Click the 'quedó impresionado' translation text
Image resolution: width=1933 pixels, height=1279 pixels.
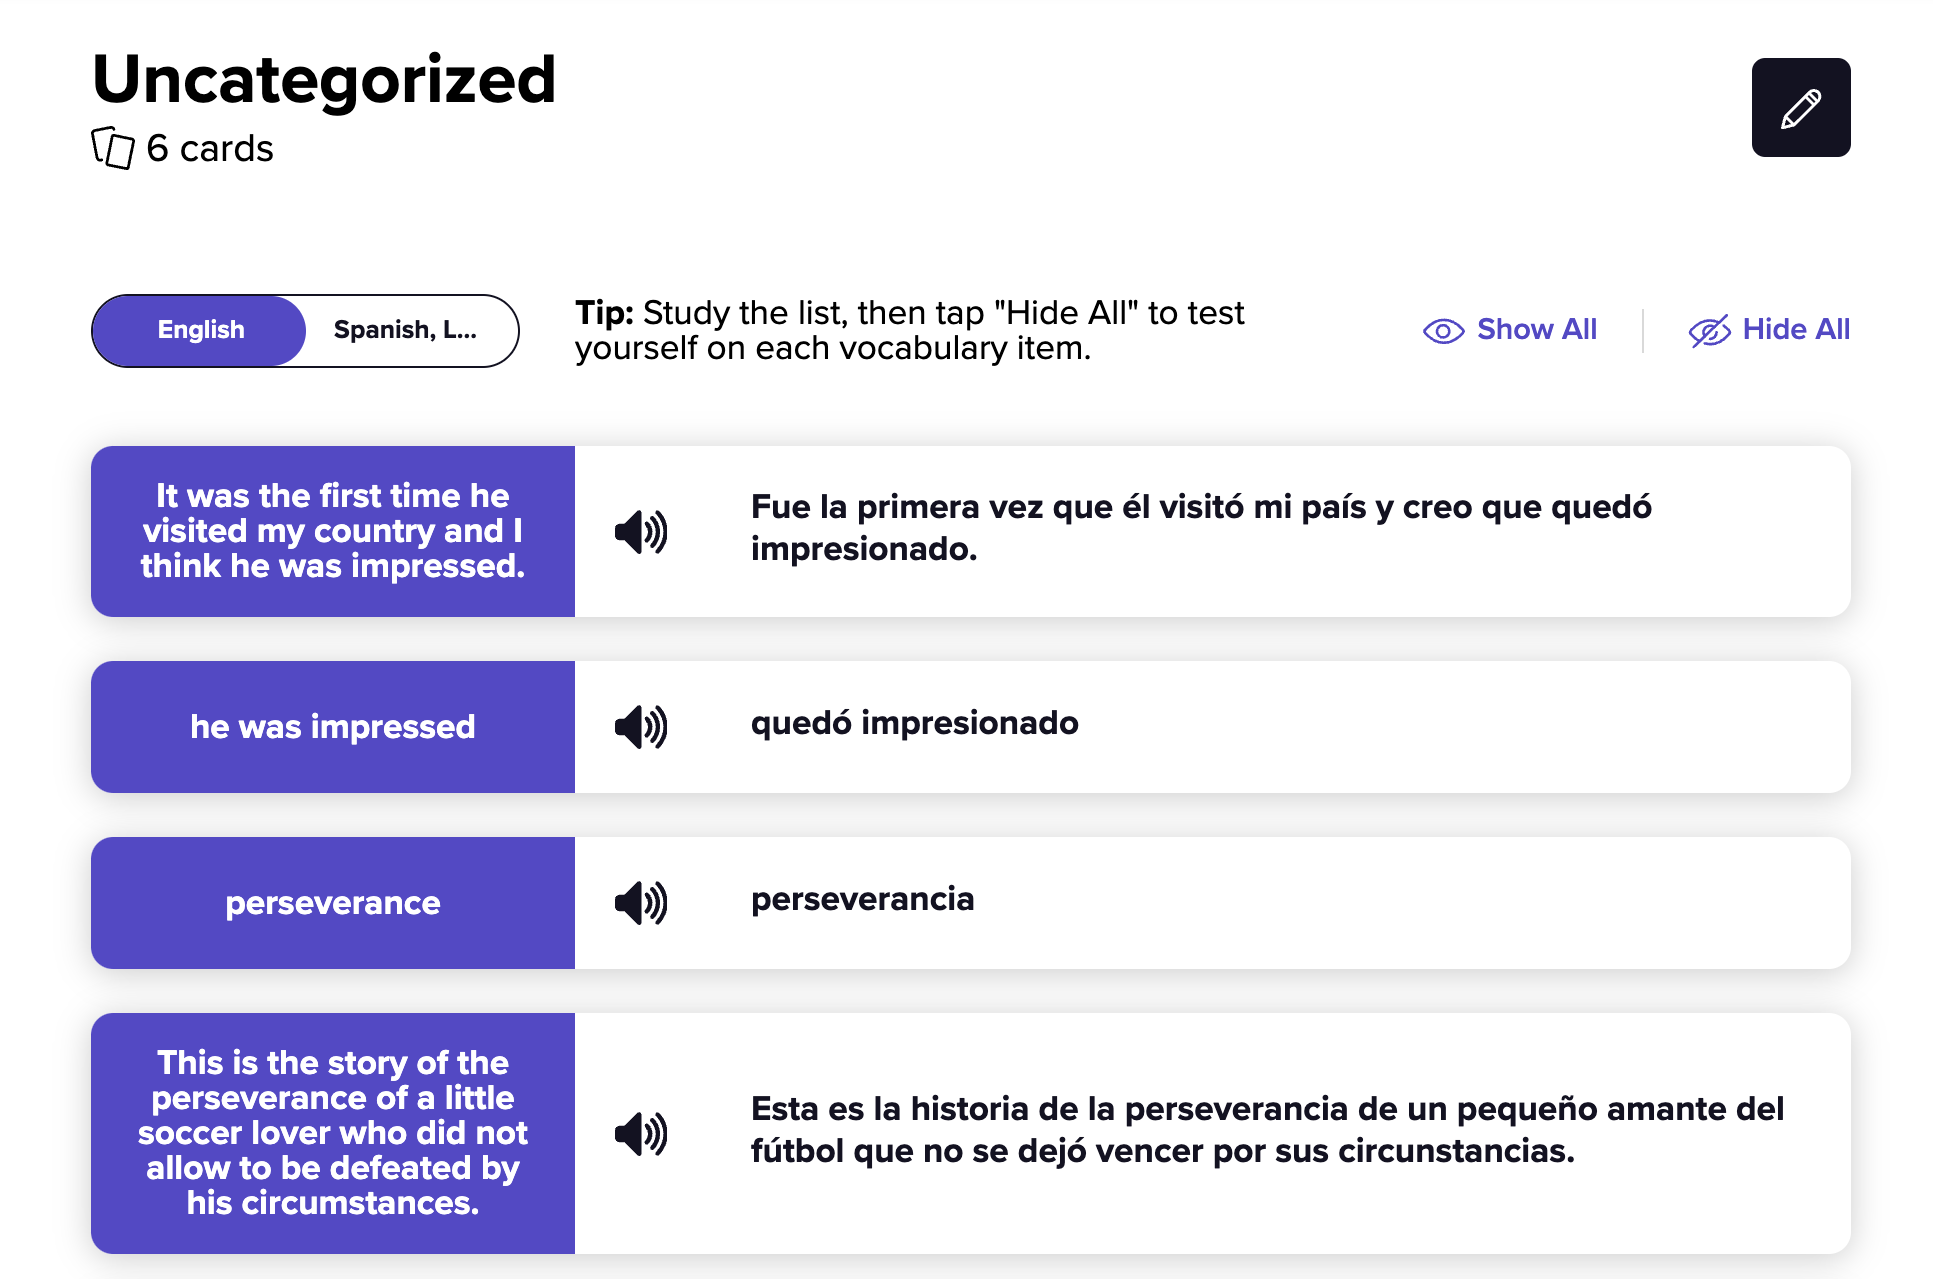coord(914,723)
